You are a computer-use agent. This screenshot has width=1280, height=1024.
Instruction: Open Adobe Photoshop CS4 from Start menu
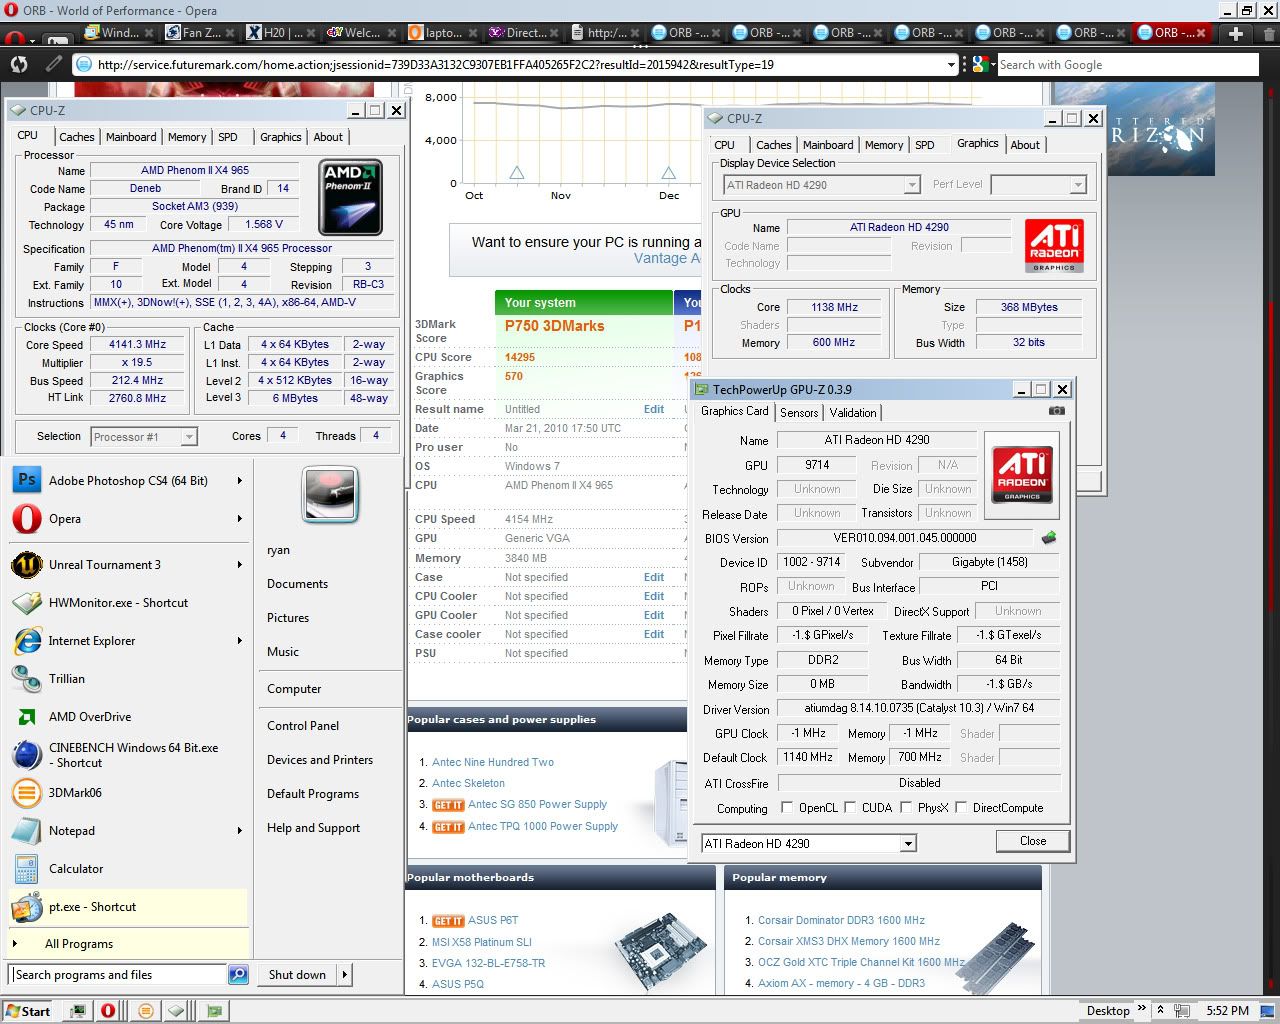tap(128, 481)
